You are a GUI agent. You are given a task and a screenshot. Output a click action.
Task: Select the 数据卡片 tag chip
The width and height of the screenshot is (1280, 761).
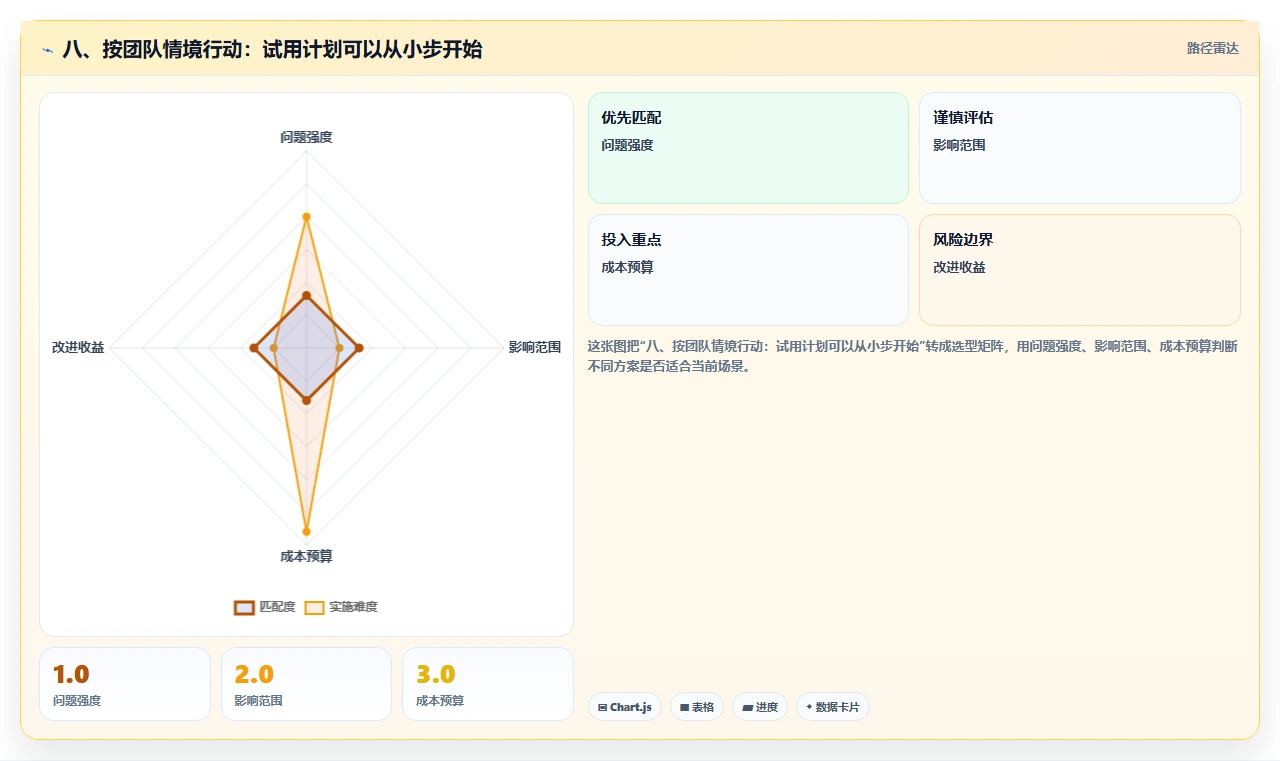pyautogui.click(x=833, y=707)
